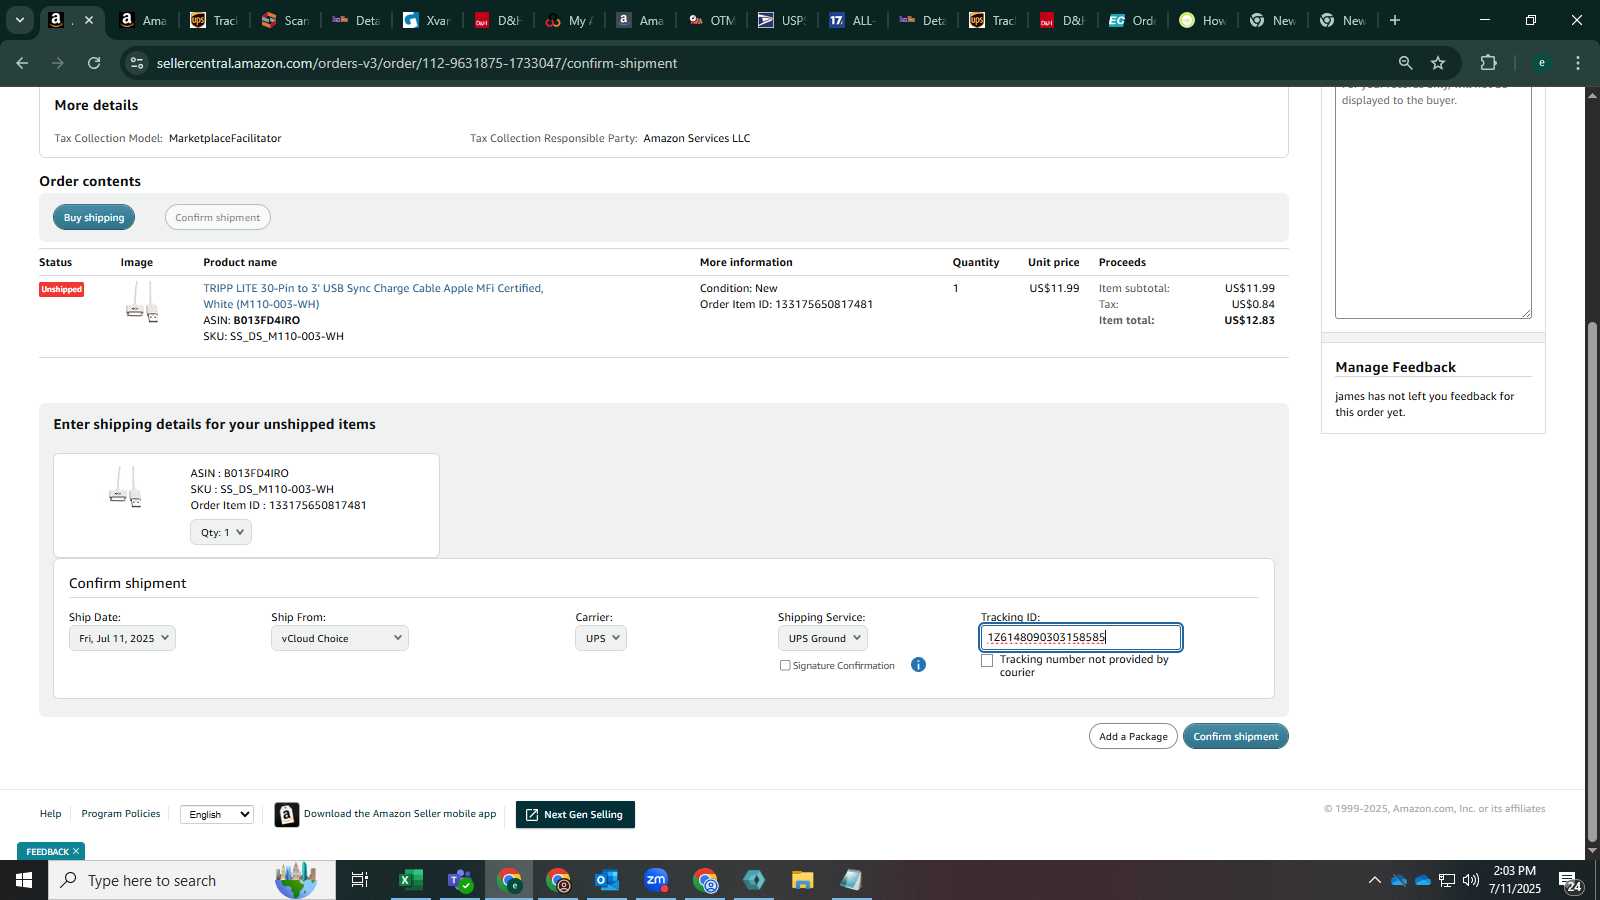Check 'Tracking number not provided by courier'

coord(987,661)
